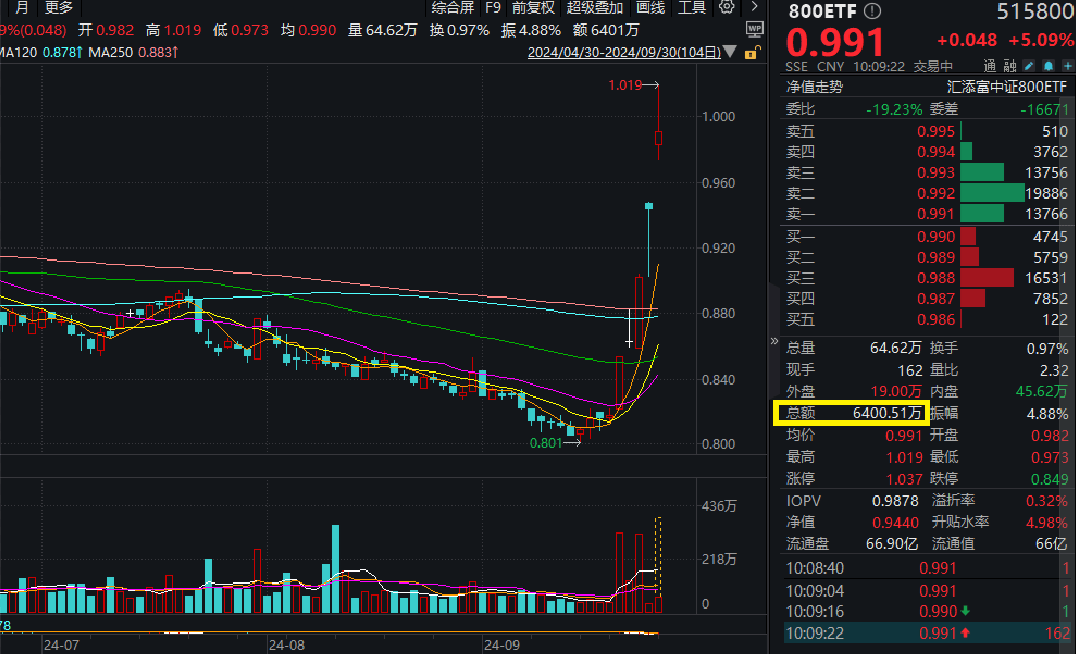Viewport: 1076px width, 654px height.
Task: Open the 工具 tools menu
Action: pyautogui.click(x=692, y=7)
